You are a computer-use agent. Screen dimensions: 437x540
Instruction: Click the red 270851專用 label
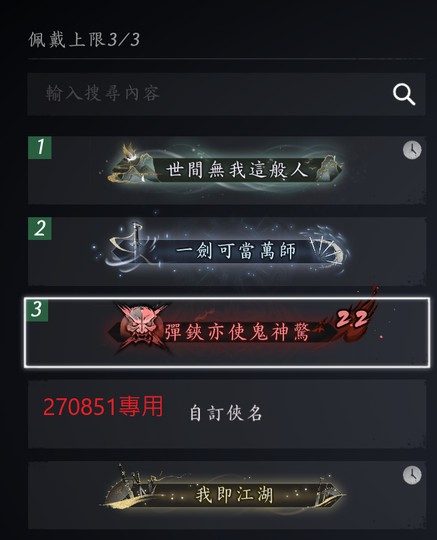coord(103,407)
